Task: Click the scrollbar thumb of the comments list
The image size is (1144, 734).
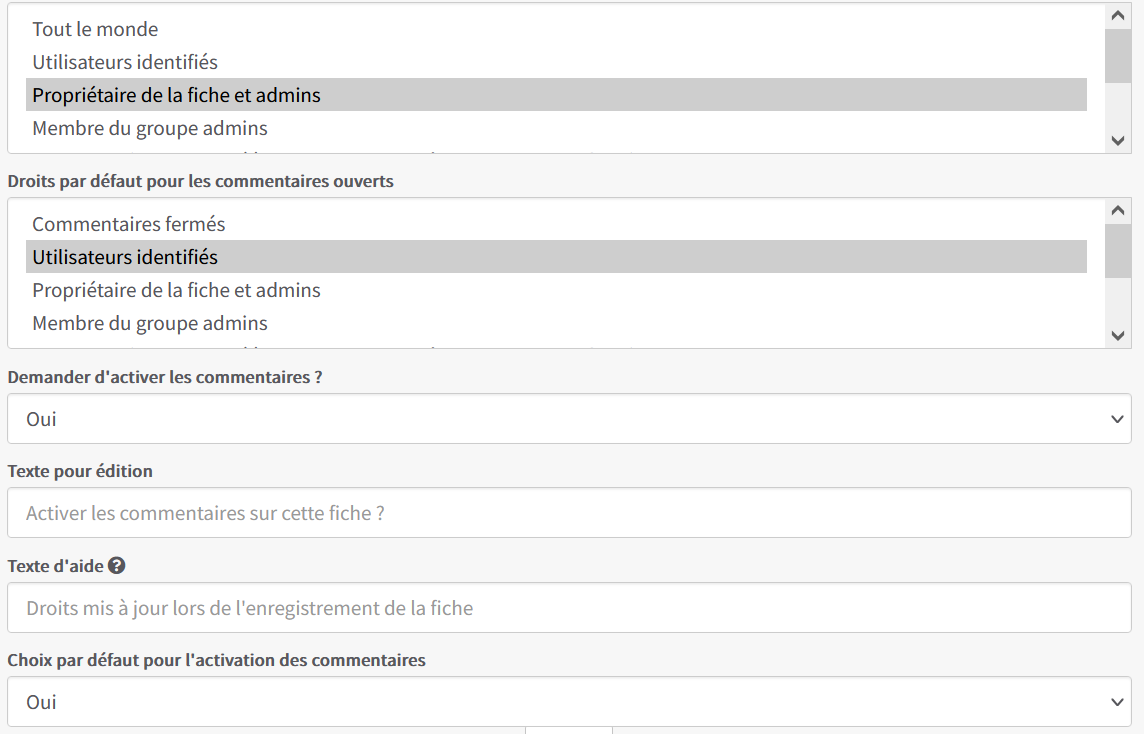Action: 1117,251
